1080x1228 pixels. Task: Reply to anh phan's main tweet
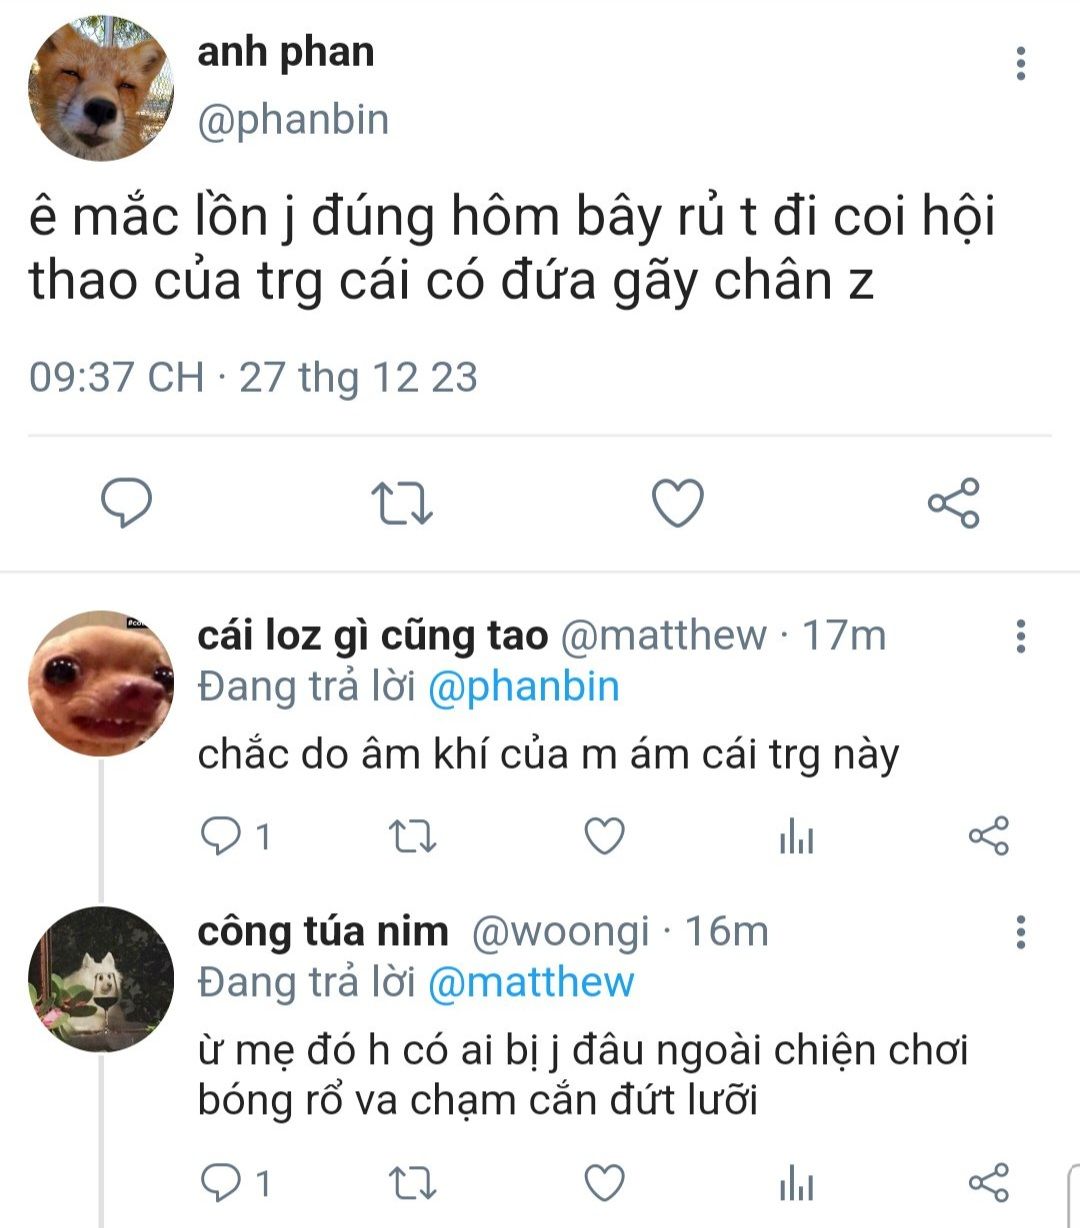point(127,502)
